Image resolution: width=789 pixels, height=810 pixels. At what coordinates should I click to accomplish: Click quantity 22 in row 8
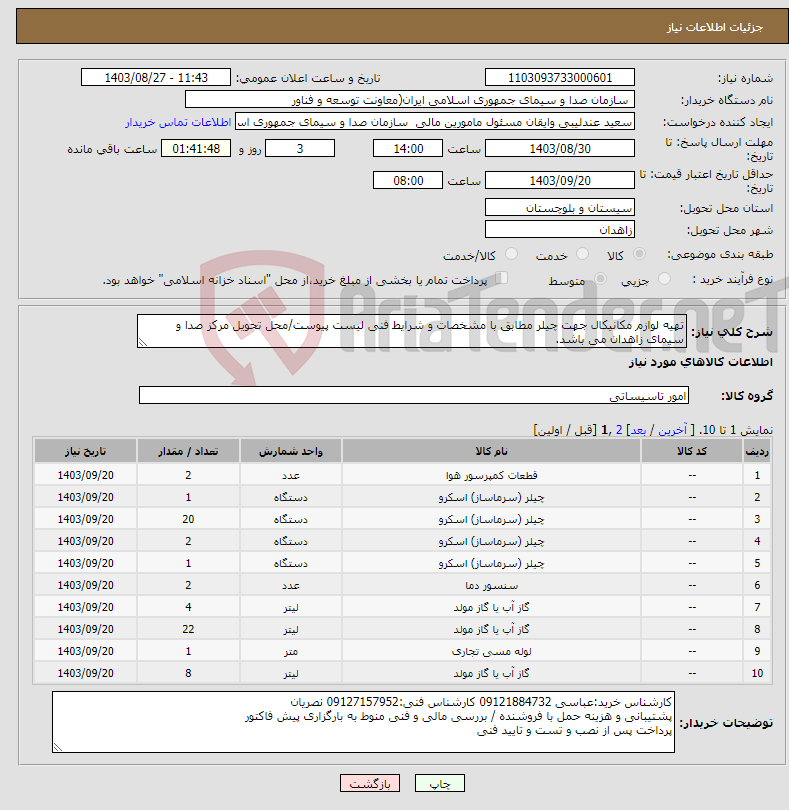[x=188, y=629]
